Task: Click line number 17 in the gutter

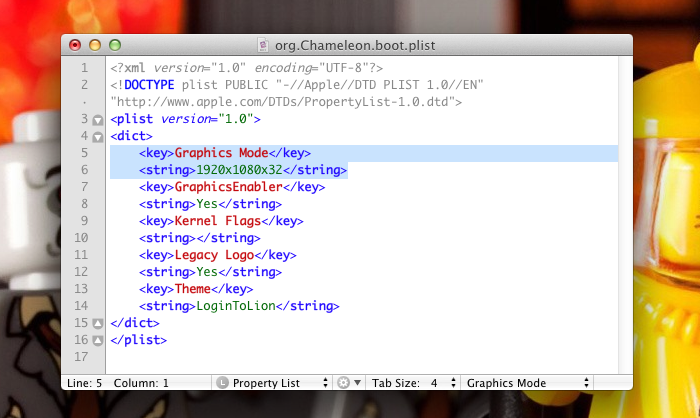Action: (81, 357)
